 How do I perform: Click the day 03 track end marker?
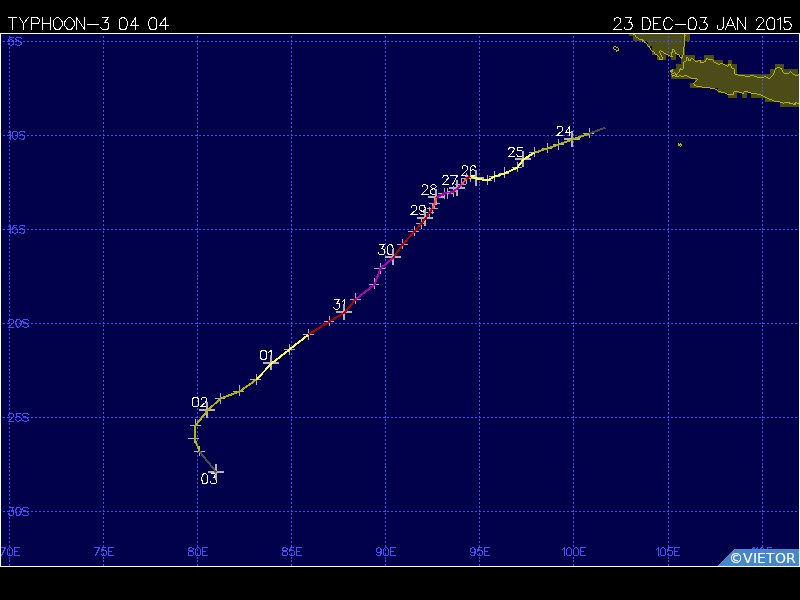coord(216,471)
